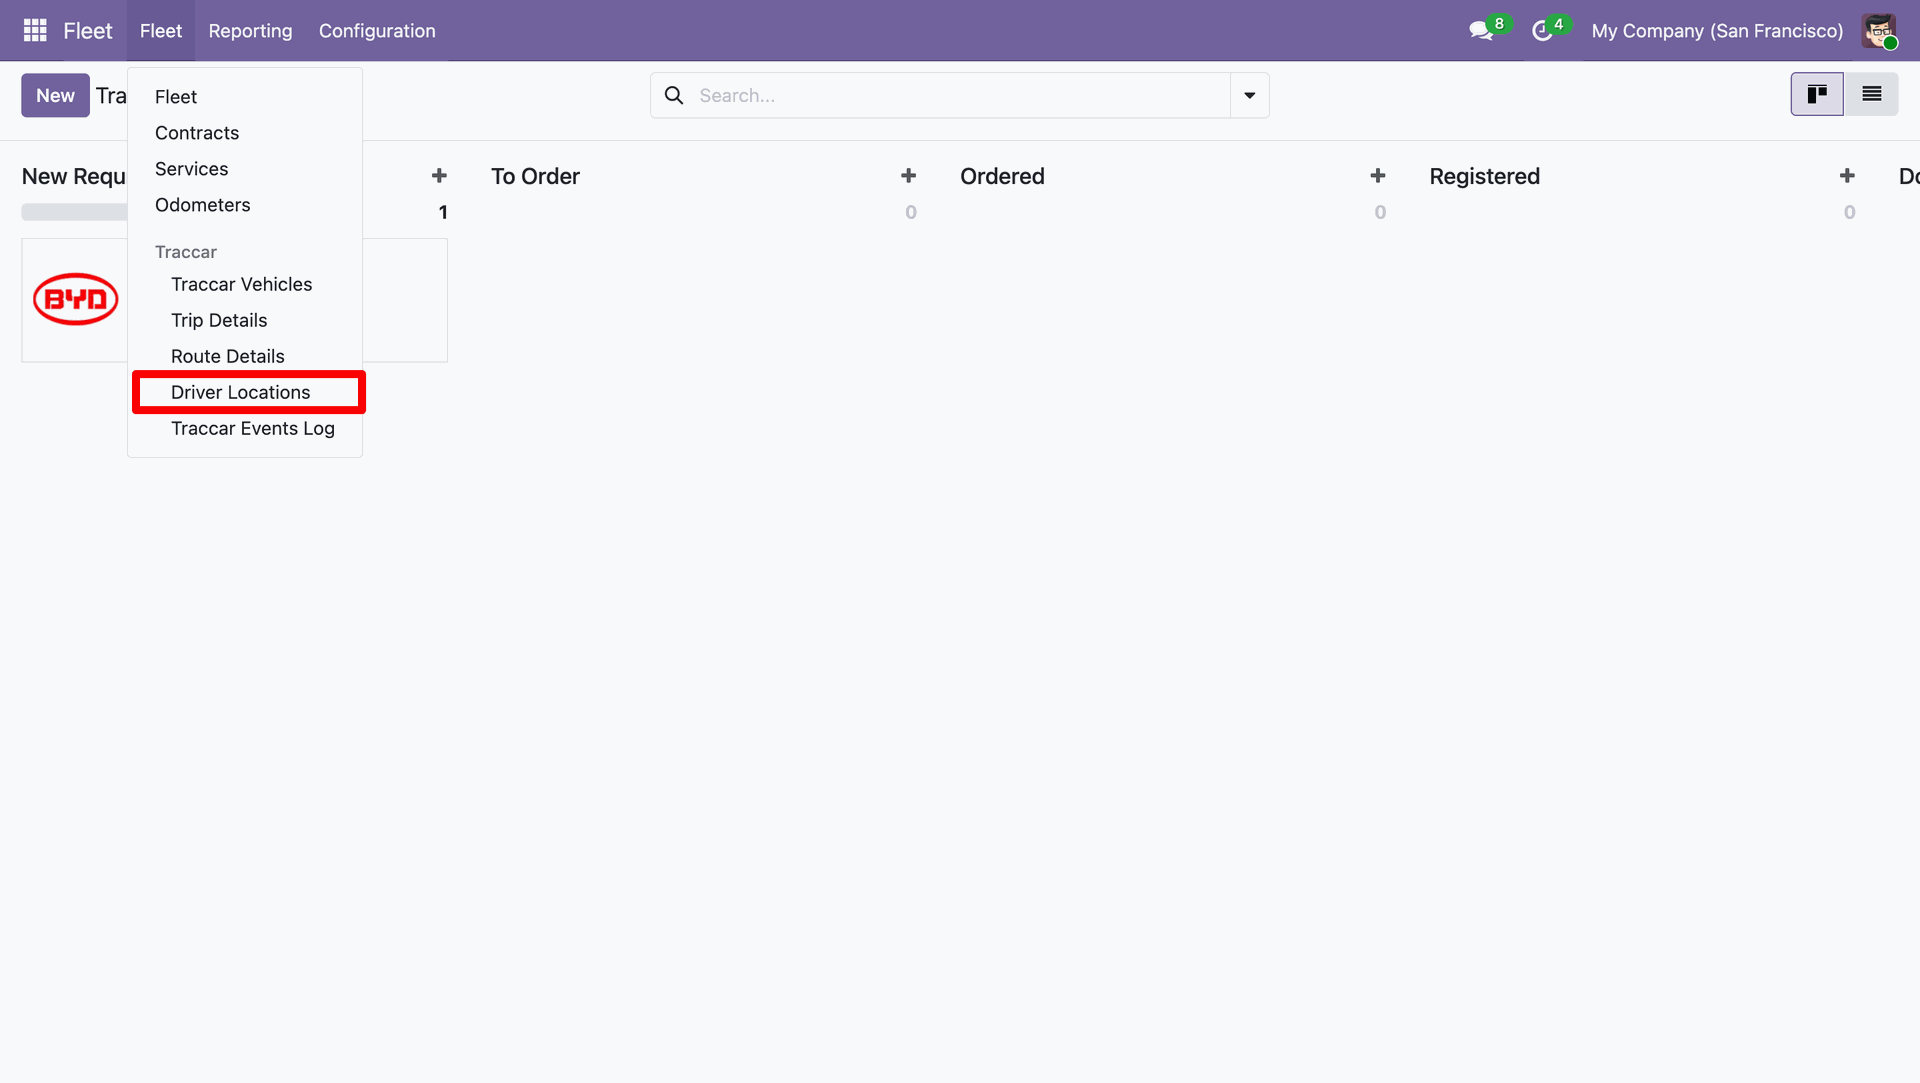Screen dimensions: 1920x1083
Task: Click the Registered column title
Action: pos(1484,176)
